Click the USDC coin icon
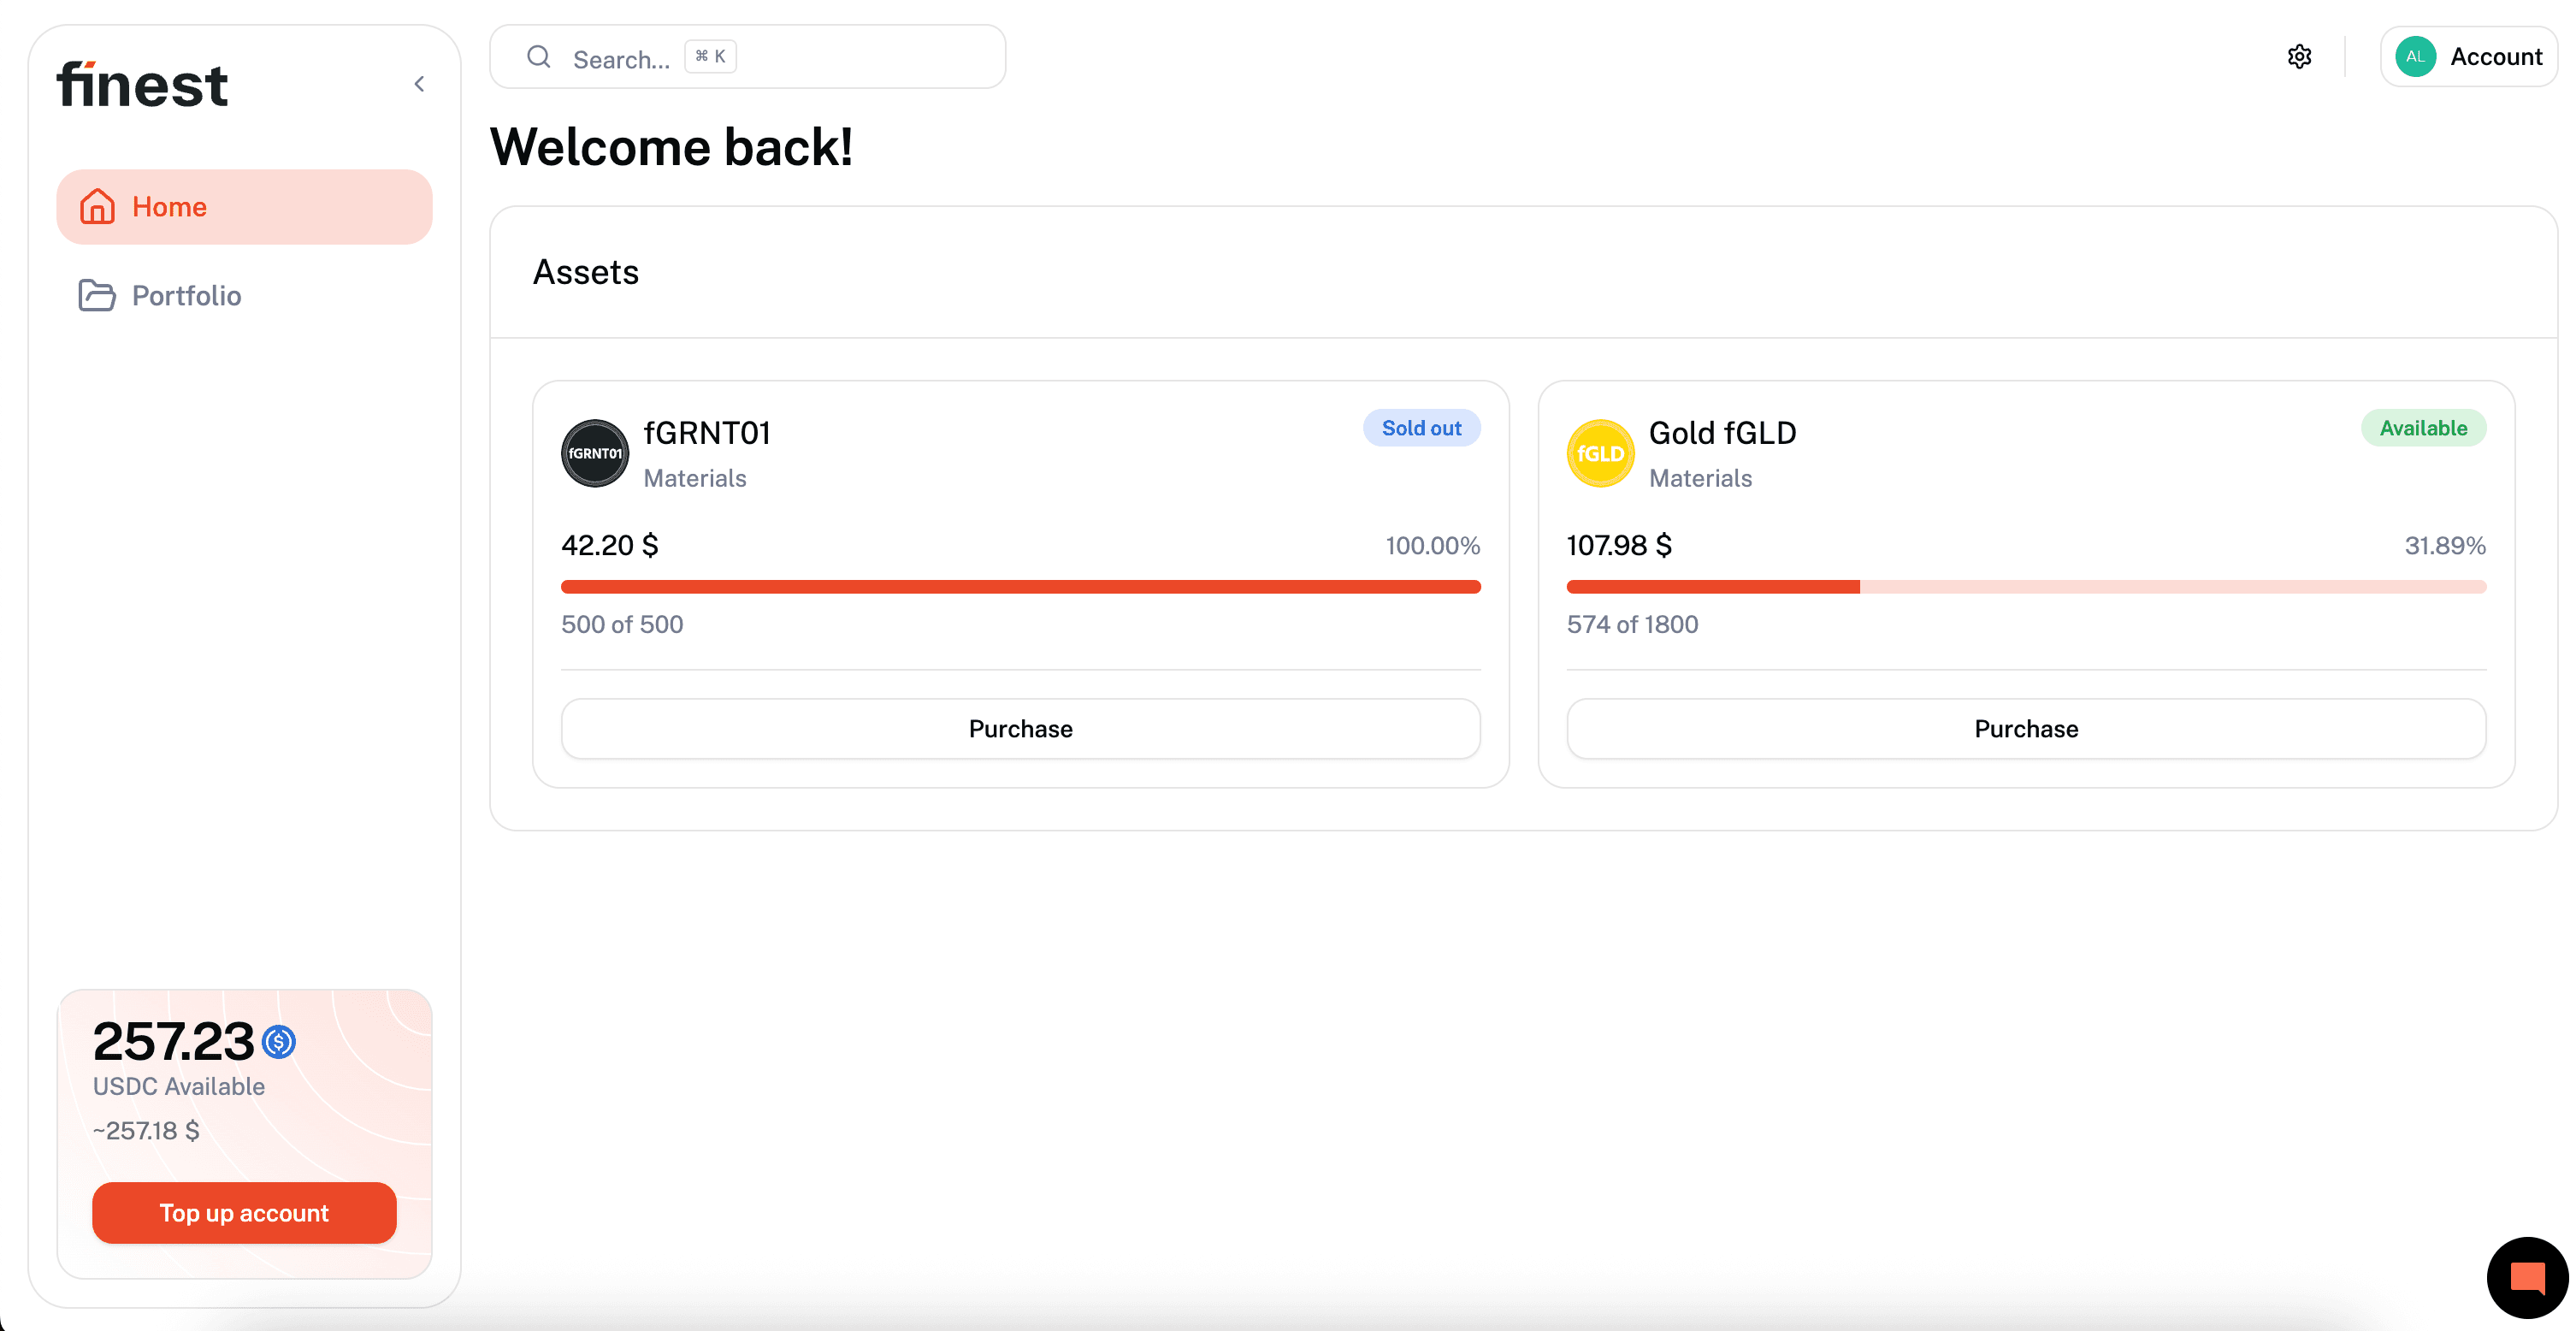Screen dimensions: 2576x1331 (x=279, y=1042)
